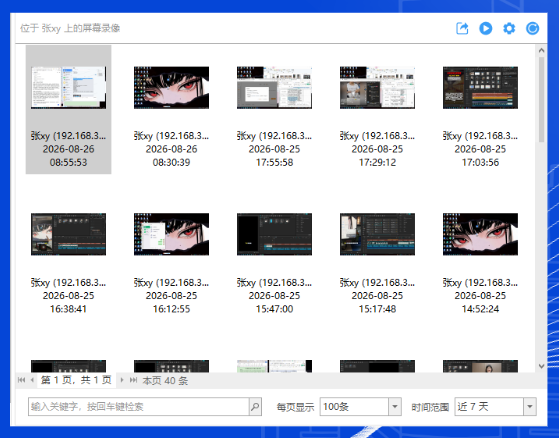This screenshot has width=559, height=438.
Task: Select recording thumbnail 2026-08-25 17:55:58
Action: [x=275, y=88]
